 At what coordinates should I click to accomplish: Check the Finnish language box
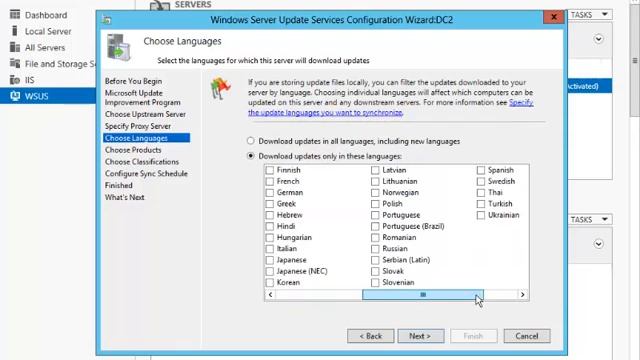tap(270, 170)
